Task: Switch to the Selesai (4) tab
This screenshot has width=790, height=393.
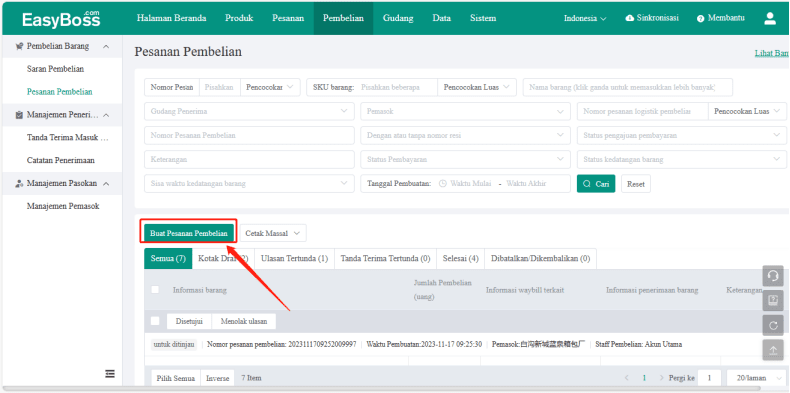Action: (460, 258)
